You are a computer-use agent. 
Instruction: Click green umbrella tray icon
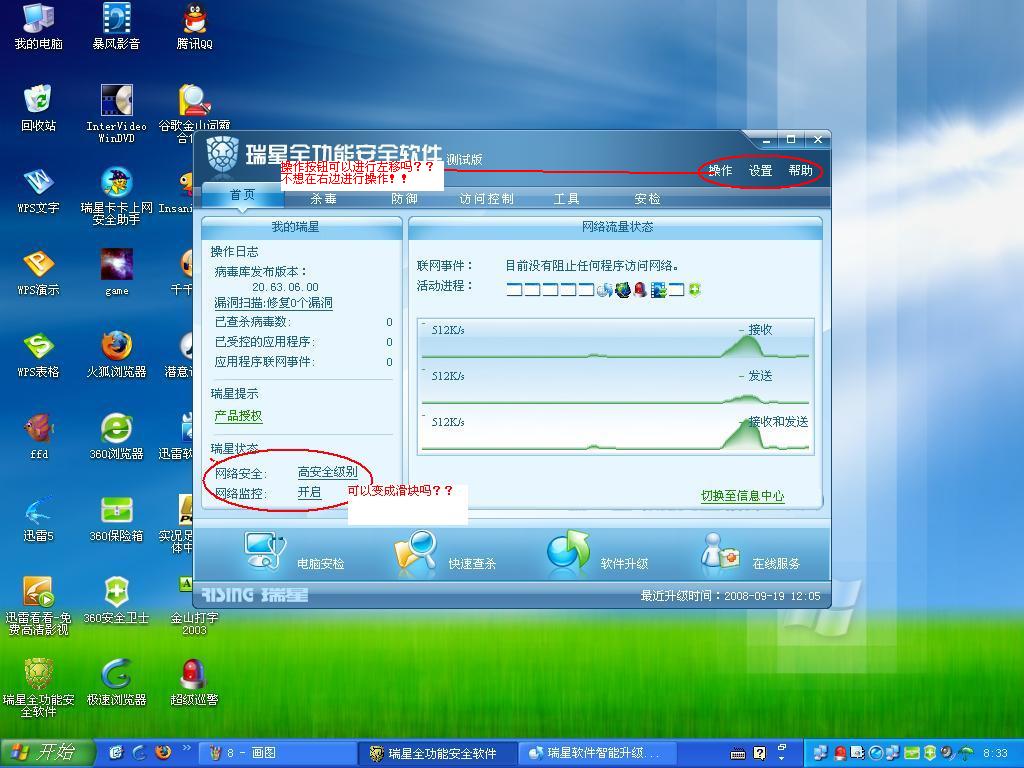[x=966, y=753]
